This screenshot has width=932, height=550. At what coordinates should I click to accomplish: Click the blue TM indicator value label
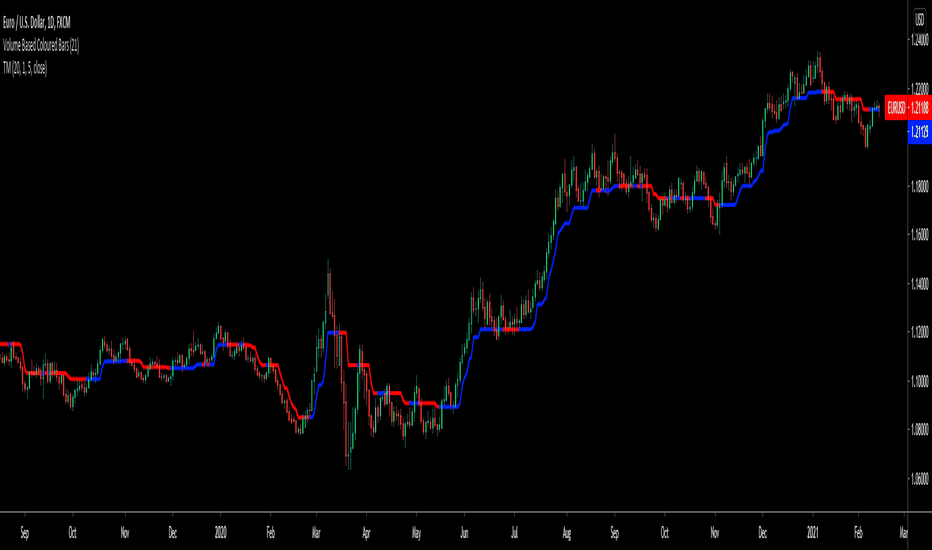(920, 131)
